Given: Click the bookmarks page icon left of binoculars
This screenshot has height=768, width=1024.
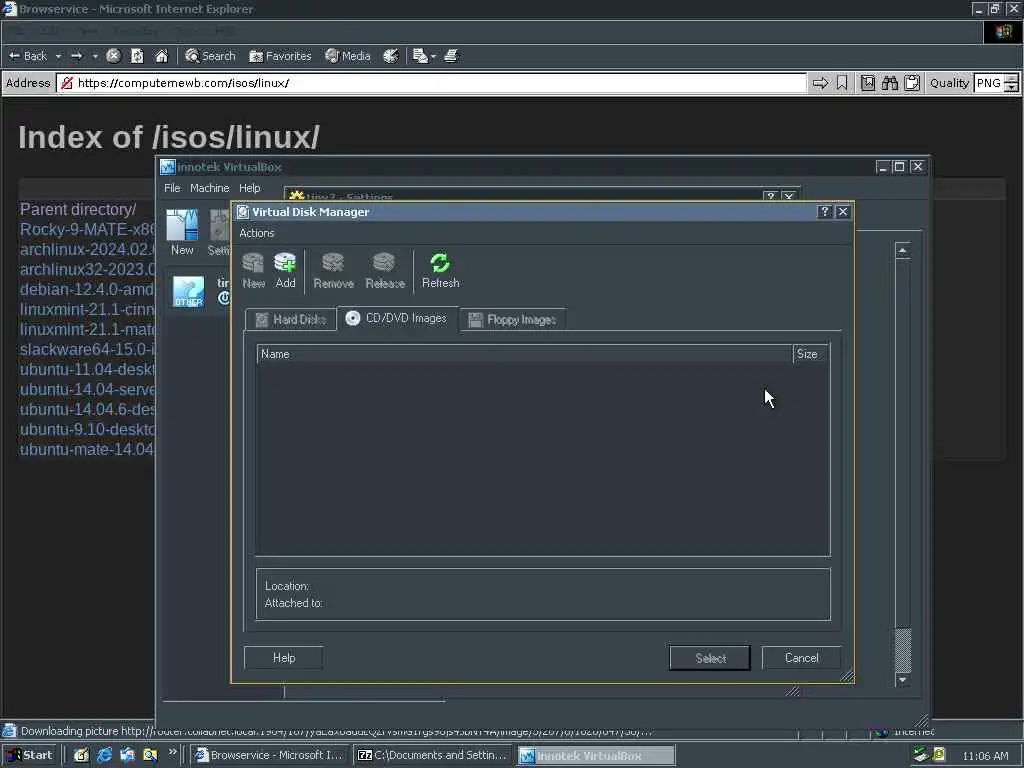Looking at the screenshot, I should pyautogui.click(x=867, y=83).
